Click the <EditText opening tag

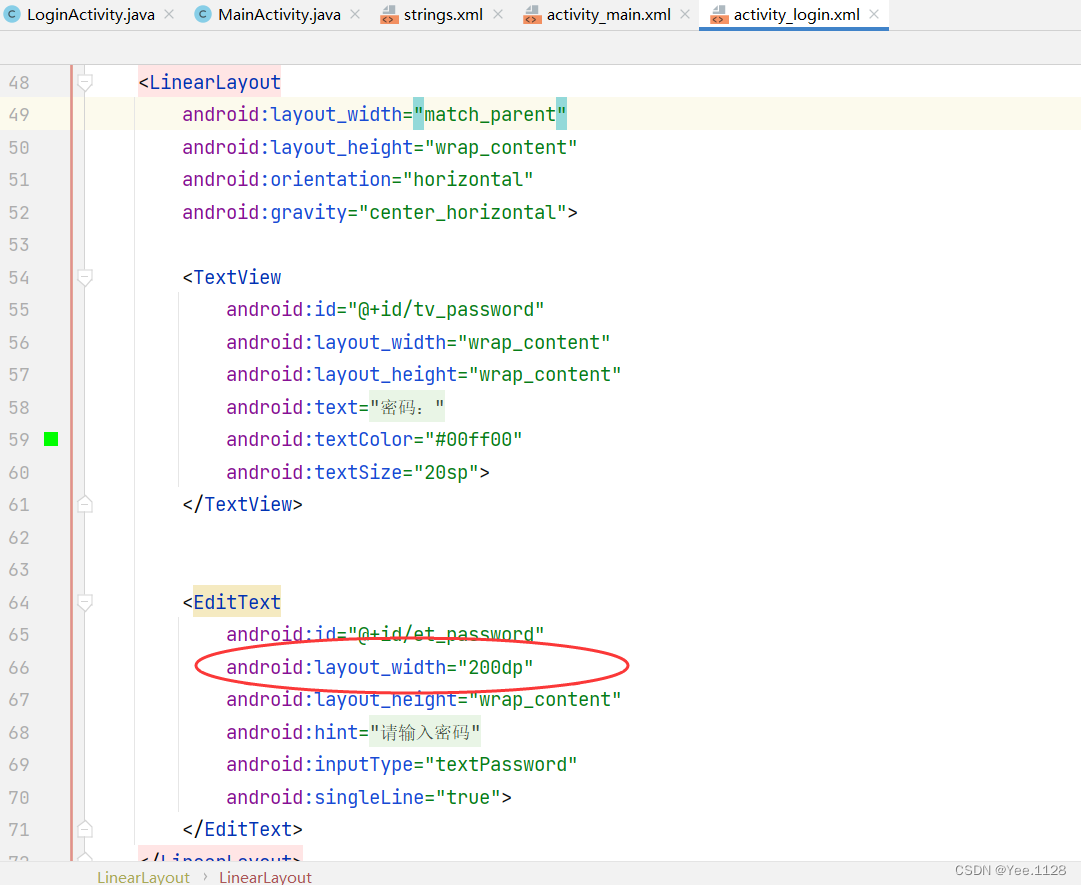point(232,602)
